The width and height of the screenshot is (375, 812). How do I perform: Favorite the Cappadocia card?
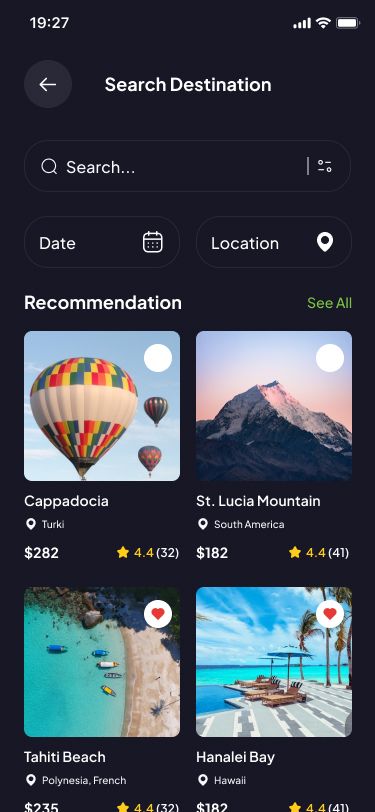[x=158, y=358]
